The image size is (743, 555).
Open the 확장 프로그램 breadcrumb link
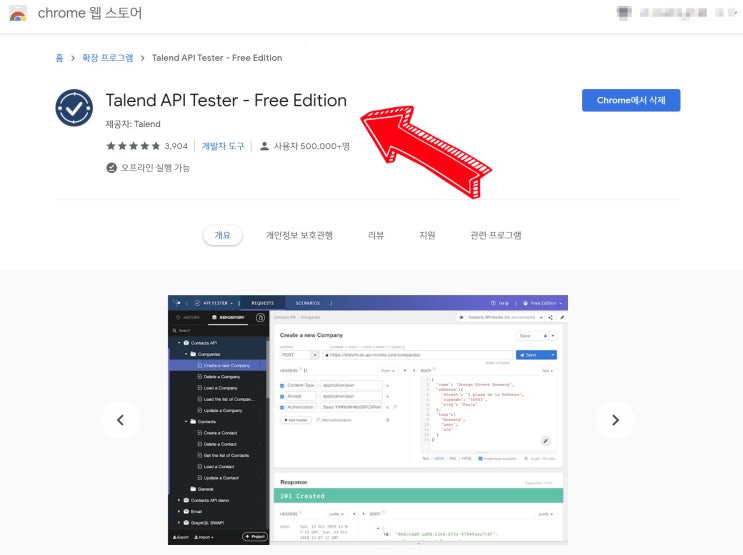pyautogui.click(x=108, y=58)
